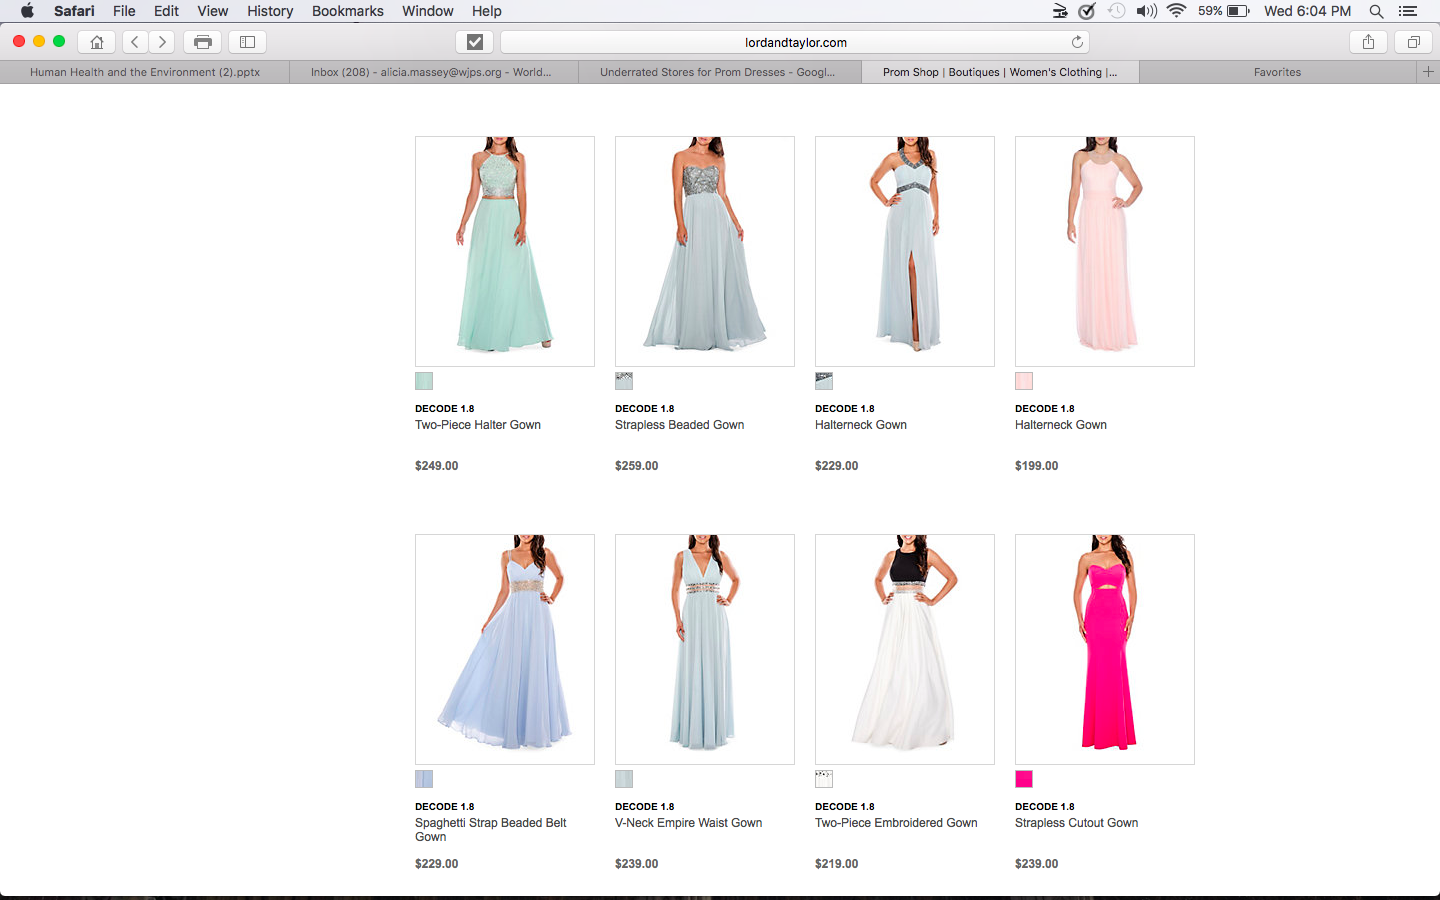Click the round checkmark menu bar icon
The width and height of the screenshot is (1440, 900).
[1087, 11]
